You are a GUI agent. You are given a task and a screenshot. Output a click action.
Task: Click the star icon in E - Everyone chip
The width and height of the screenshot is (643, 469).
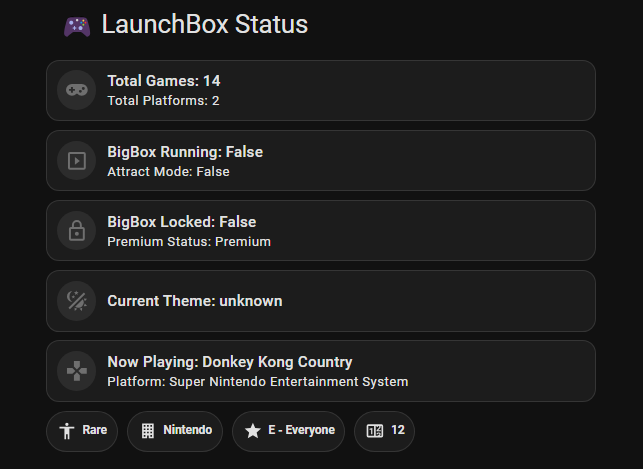(253, 431)
